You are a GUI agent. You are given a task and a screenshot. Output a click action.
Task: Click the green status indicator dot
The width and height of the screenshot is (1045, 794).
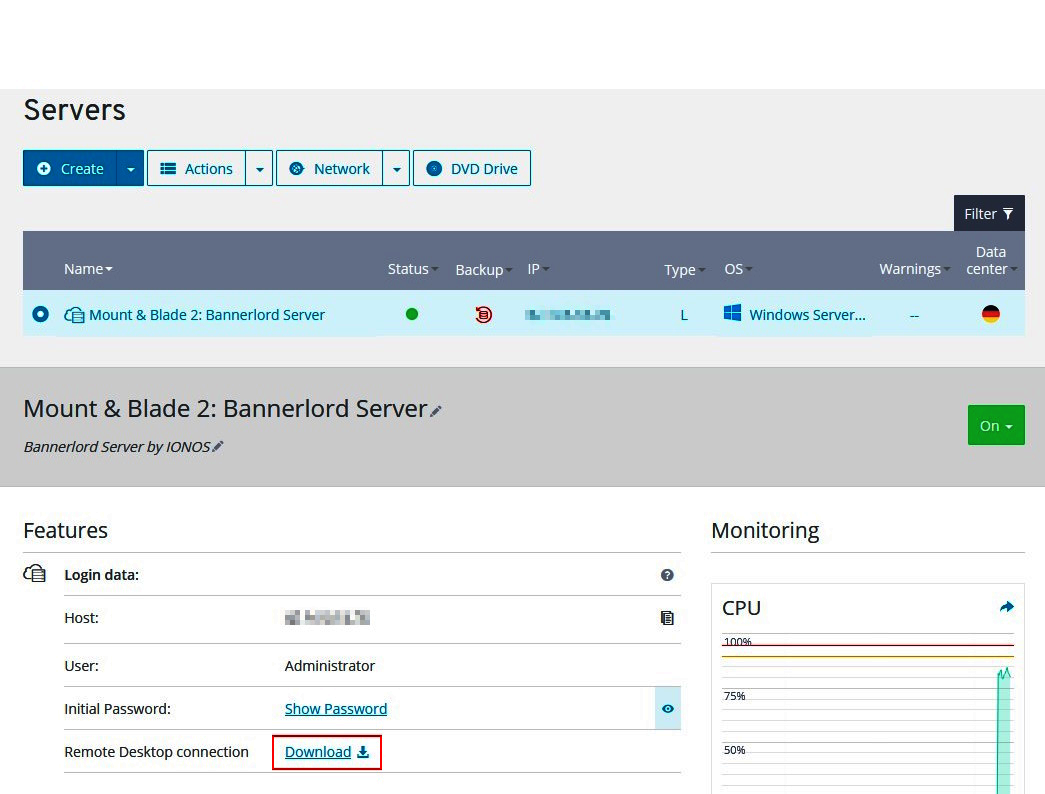[x=412, y=314]
